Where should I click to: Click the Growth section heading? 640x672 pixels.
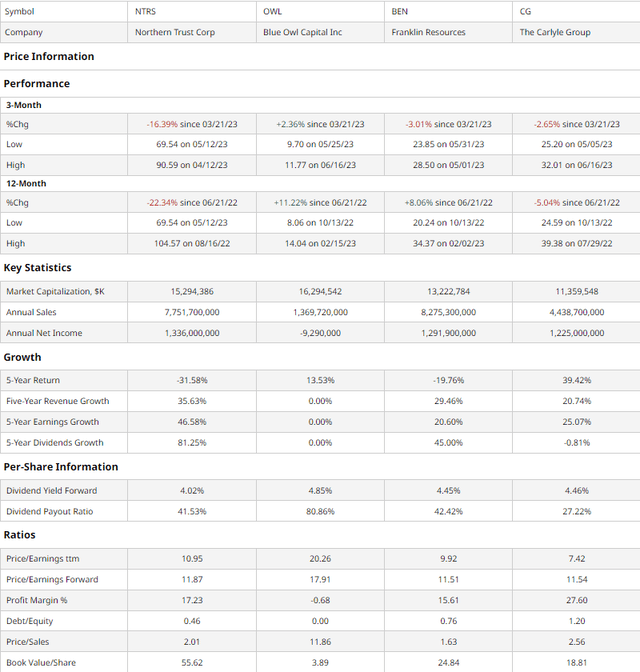click(22, 357)
